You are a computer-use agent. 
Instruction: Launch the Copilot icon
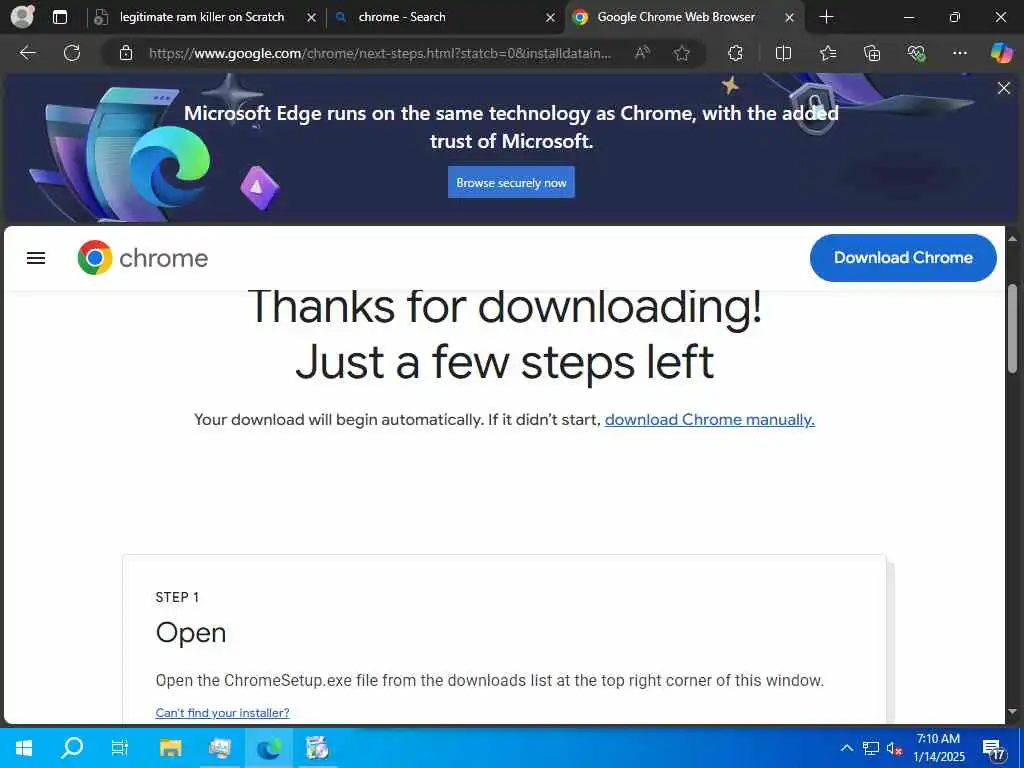1001,53
